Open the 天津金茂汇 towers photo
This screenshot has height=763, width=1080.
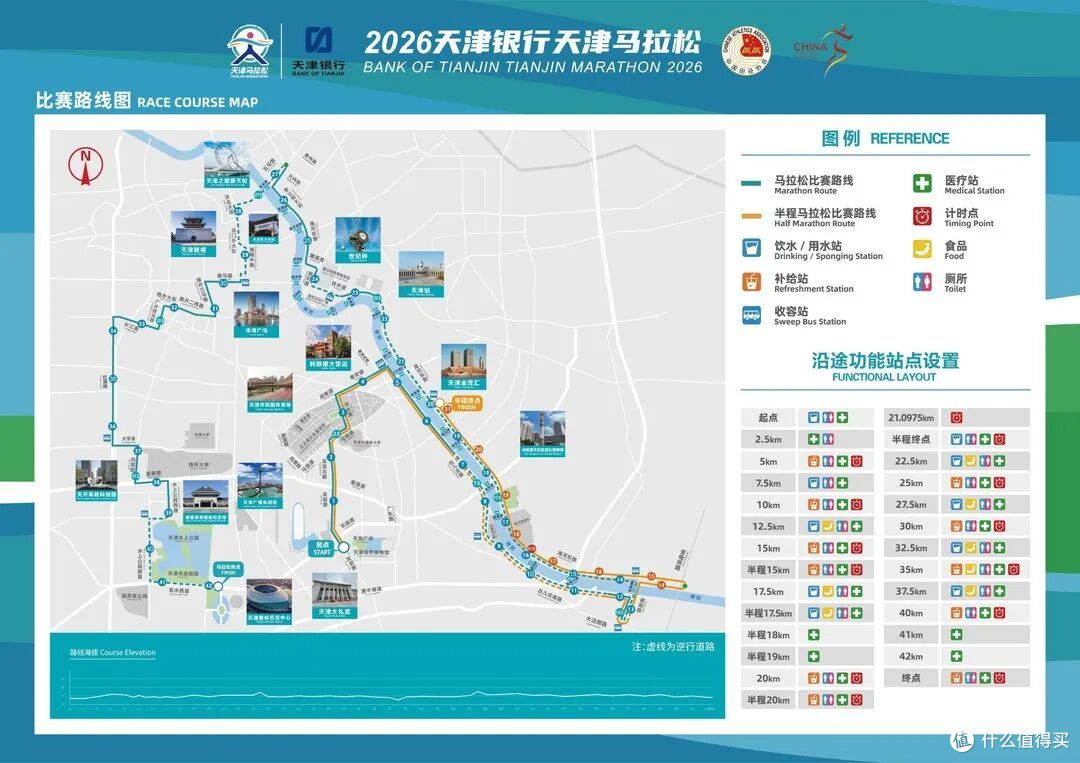click(x=464, y=366)
